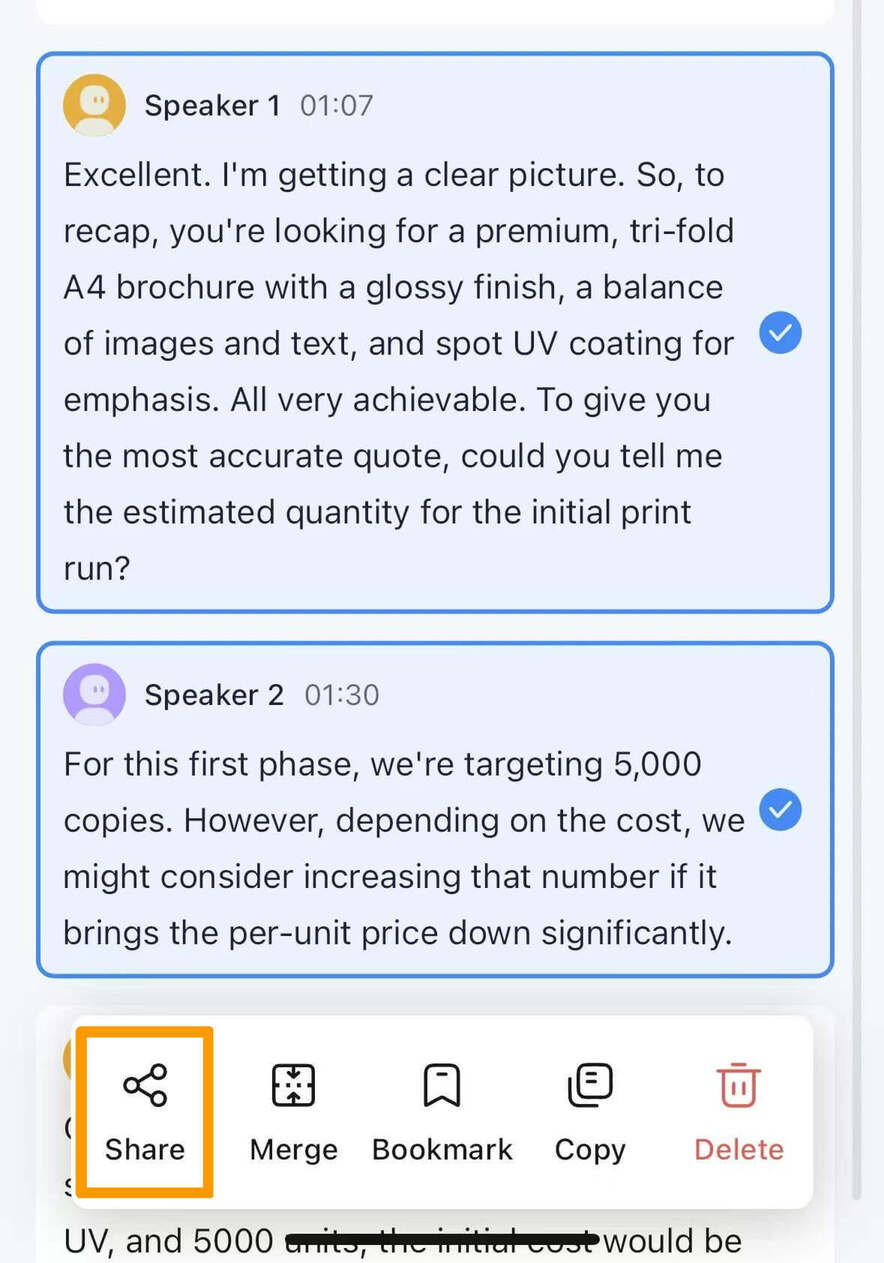Open Speaker 1 yellow avatar
Viewport: 884px width, 1263px height.
pos(94,104)
